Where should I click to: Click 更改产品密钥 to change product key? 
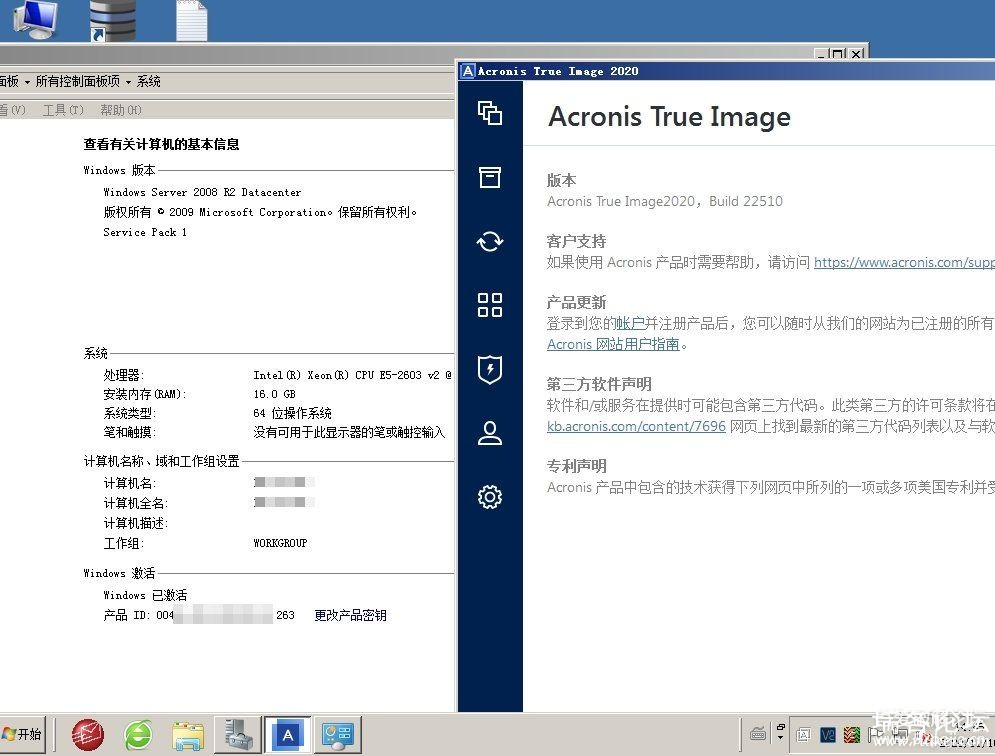click(350, 615)
